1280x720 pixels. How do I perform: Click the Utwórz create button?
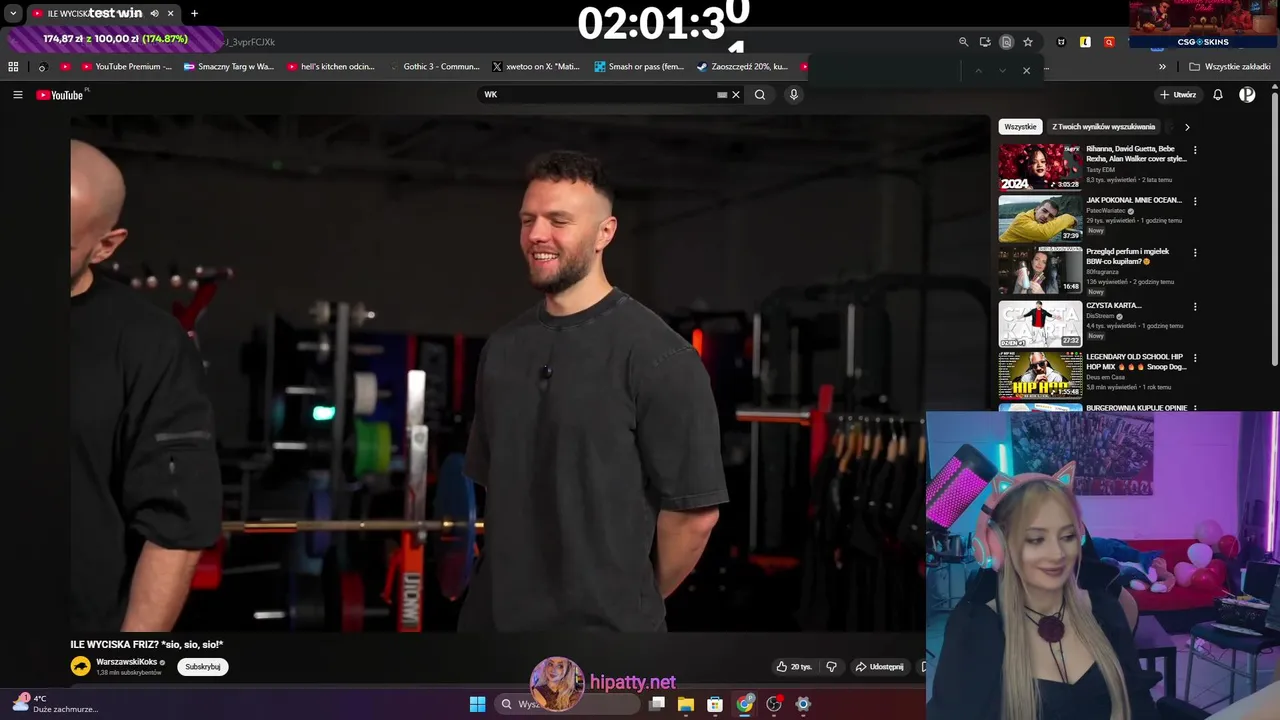(x=1178, y=95)
